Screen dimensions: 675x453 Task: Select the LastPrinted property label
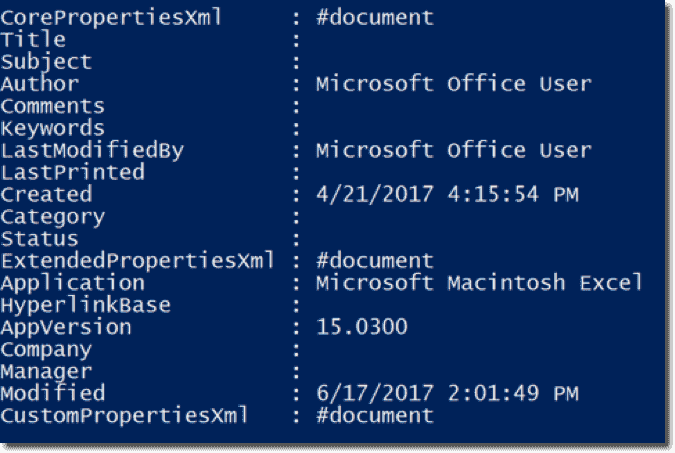coord(72,172)
